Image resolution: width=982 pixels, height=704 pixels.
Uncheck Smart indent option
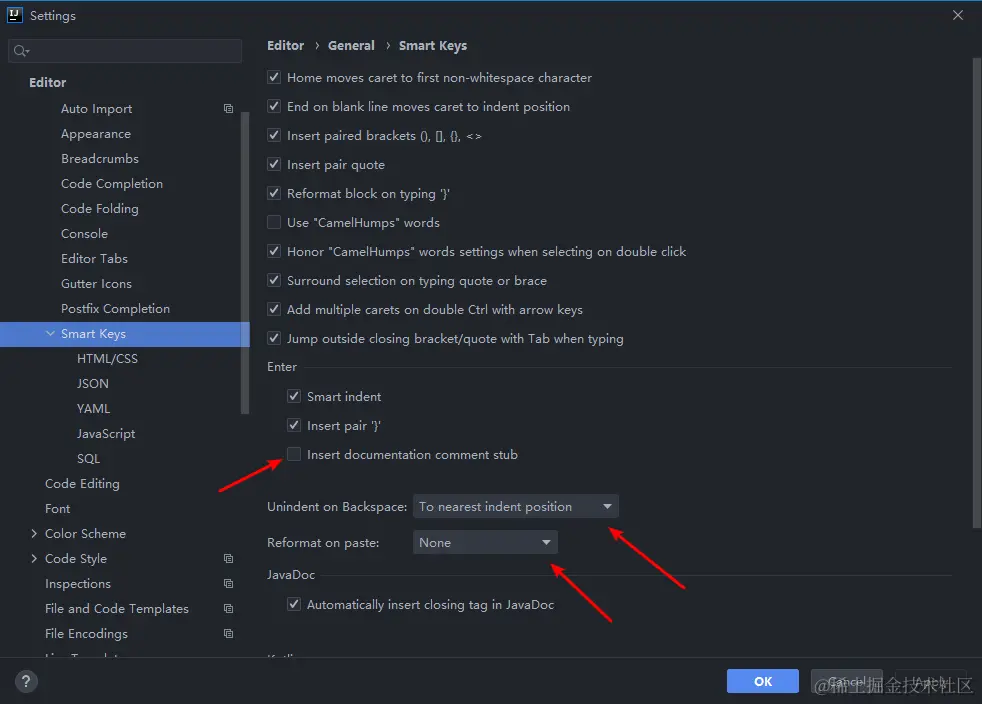[x=294, y=396]
